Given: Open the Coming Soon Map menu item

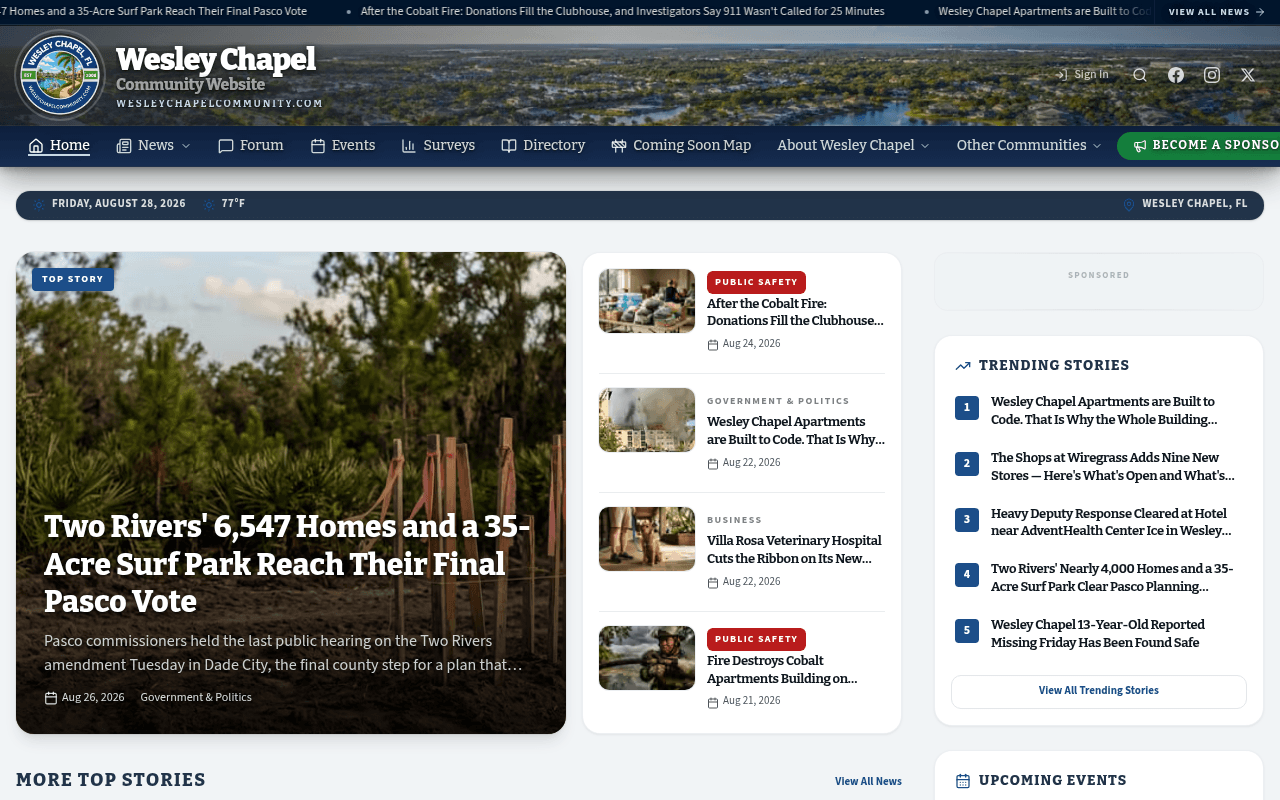Looking at the screenshot, I should (x=681, y=146).
